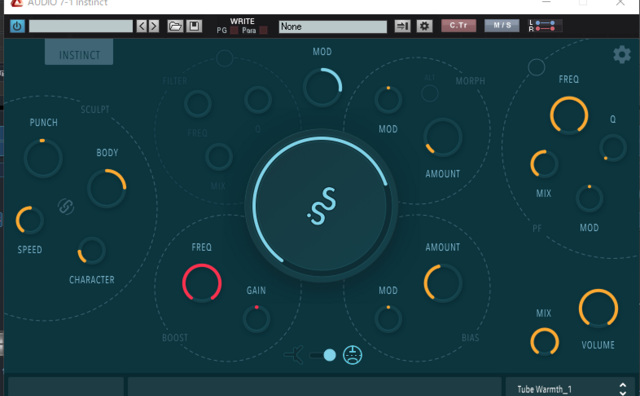
Task: Click the PF FREQ knob
Action: click(569, 115)
